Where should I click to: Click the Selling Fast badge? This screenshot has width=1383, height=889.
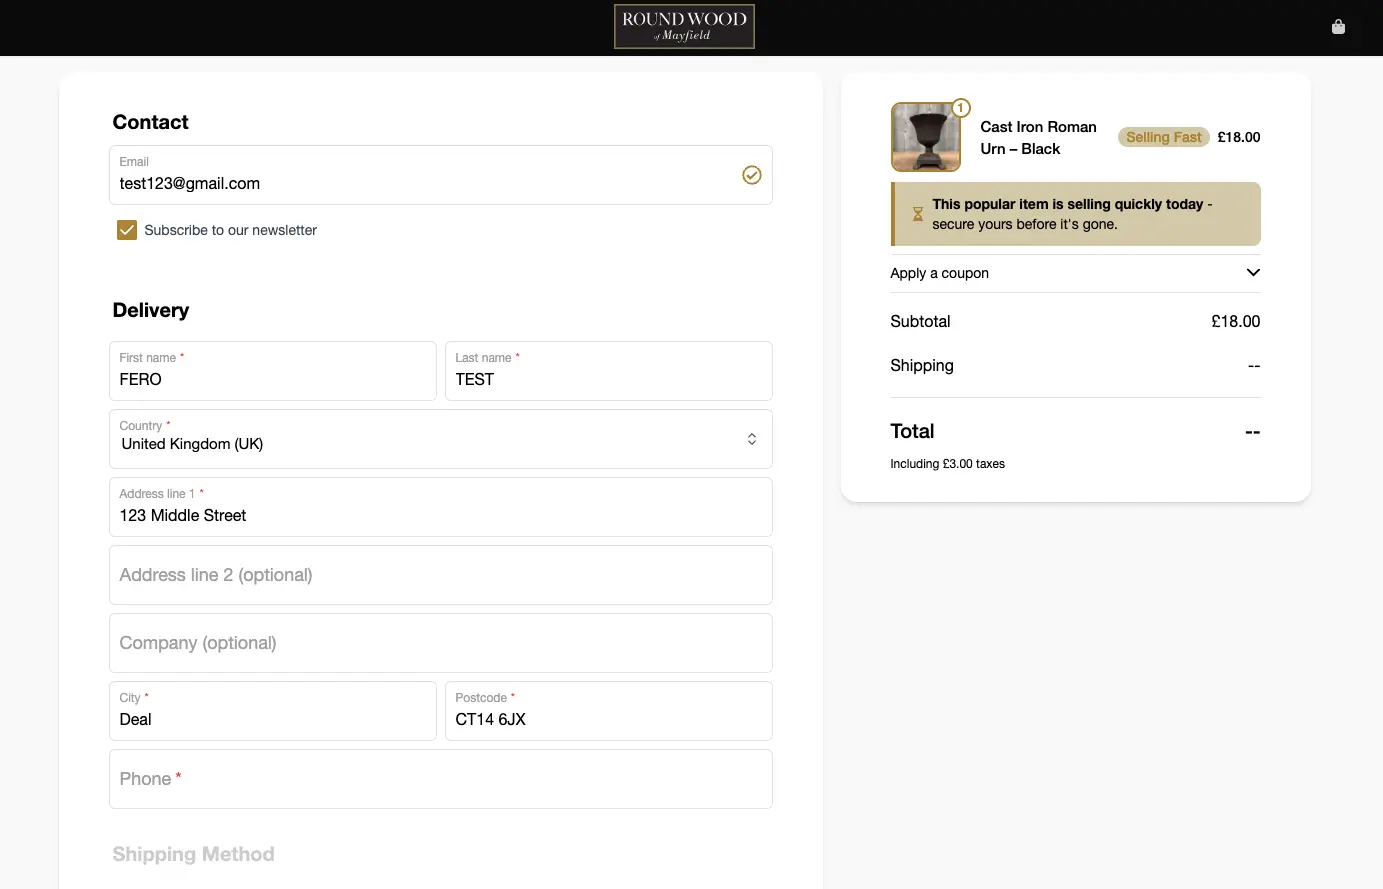point(1163,138)
